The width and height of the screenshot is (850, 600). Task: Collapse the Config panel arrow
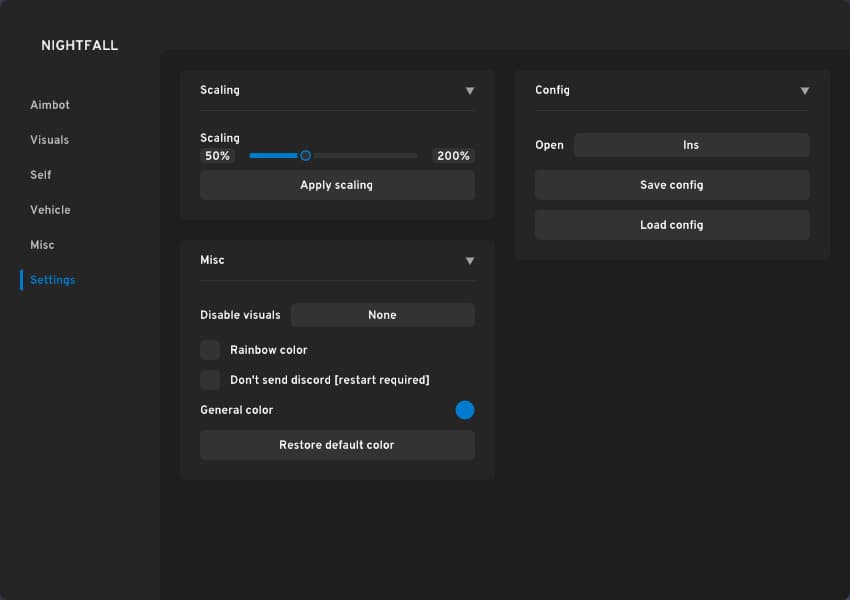click(x=804, y=91)
